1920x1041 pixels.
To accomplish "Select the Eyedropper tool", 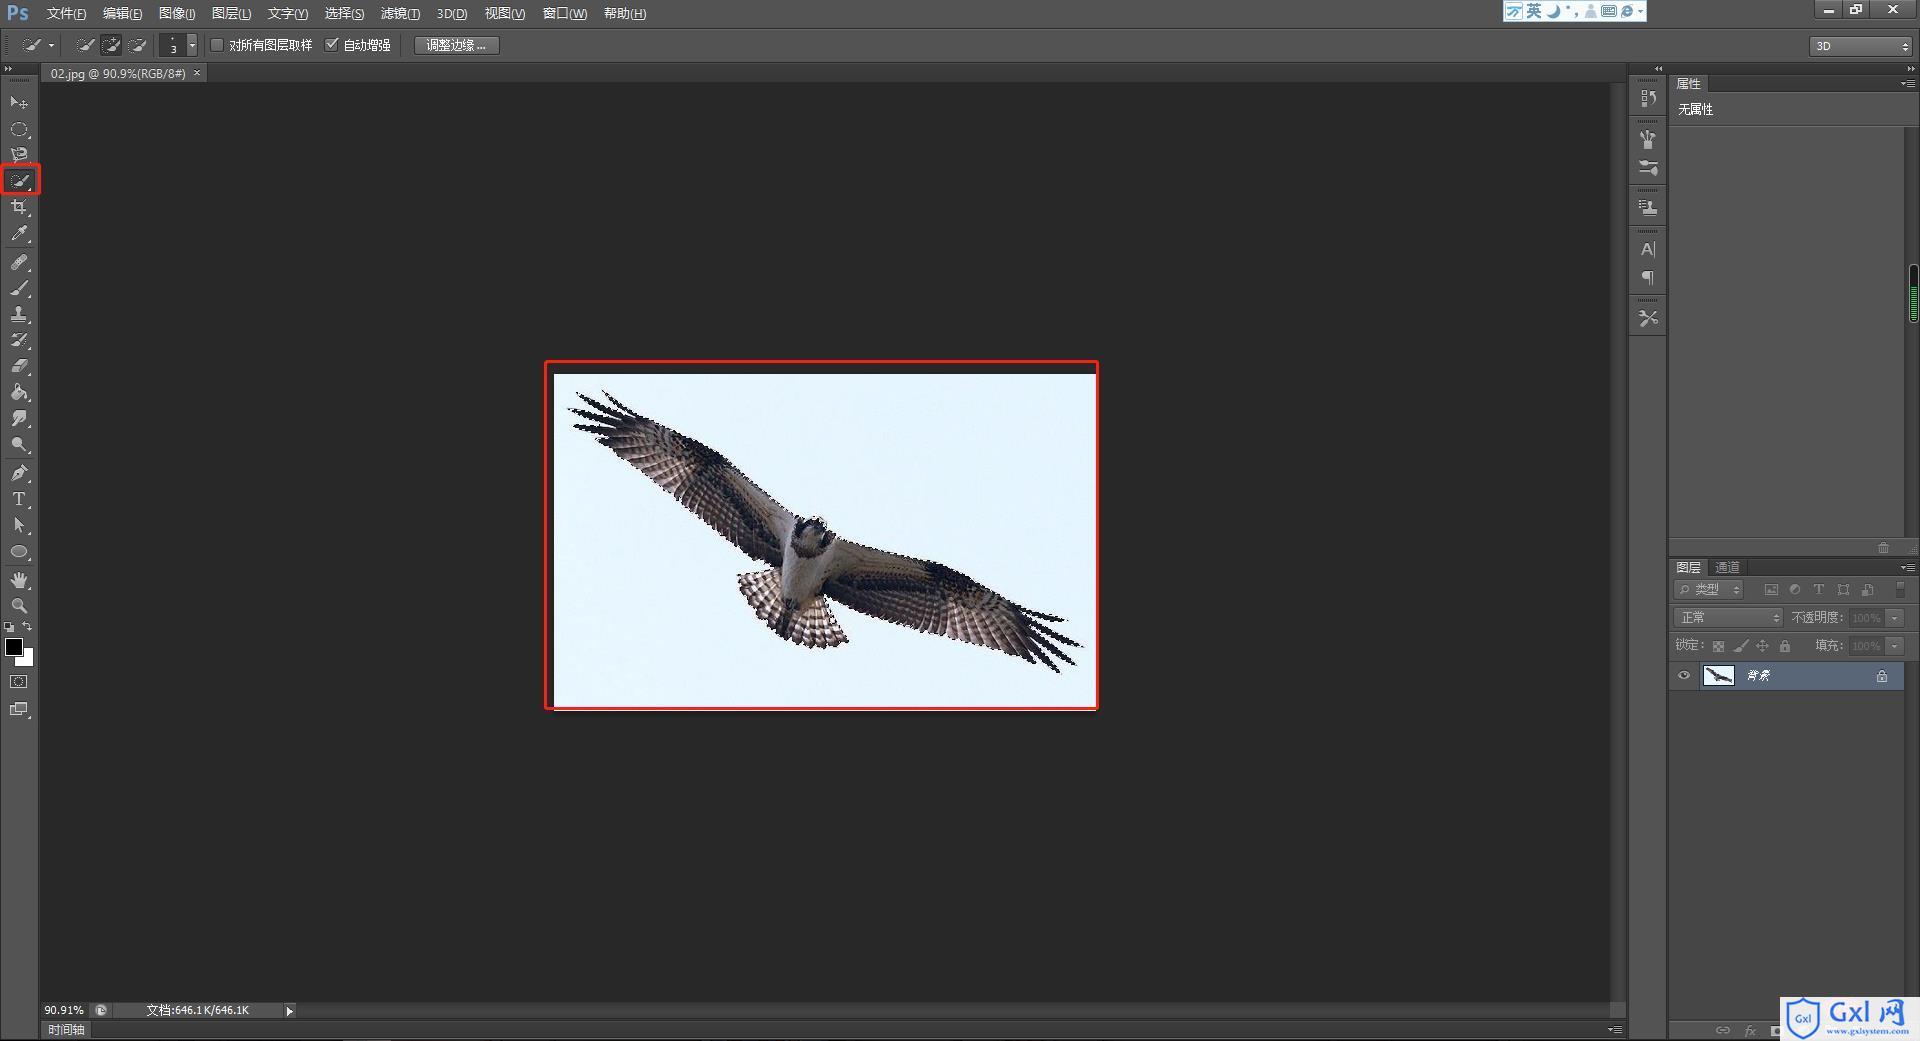I will [x=19, y=234].
